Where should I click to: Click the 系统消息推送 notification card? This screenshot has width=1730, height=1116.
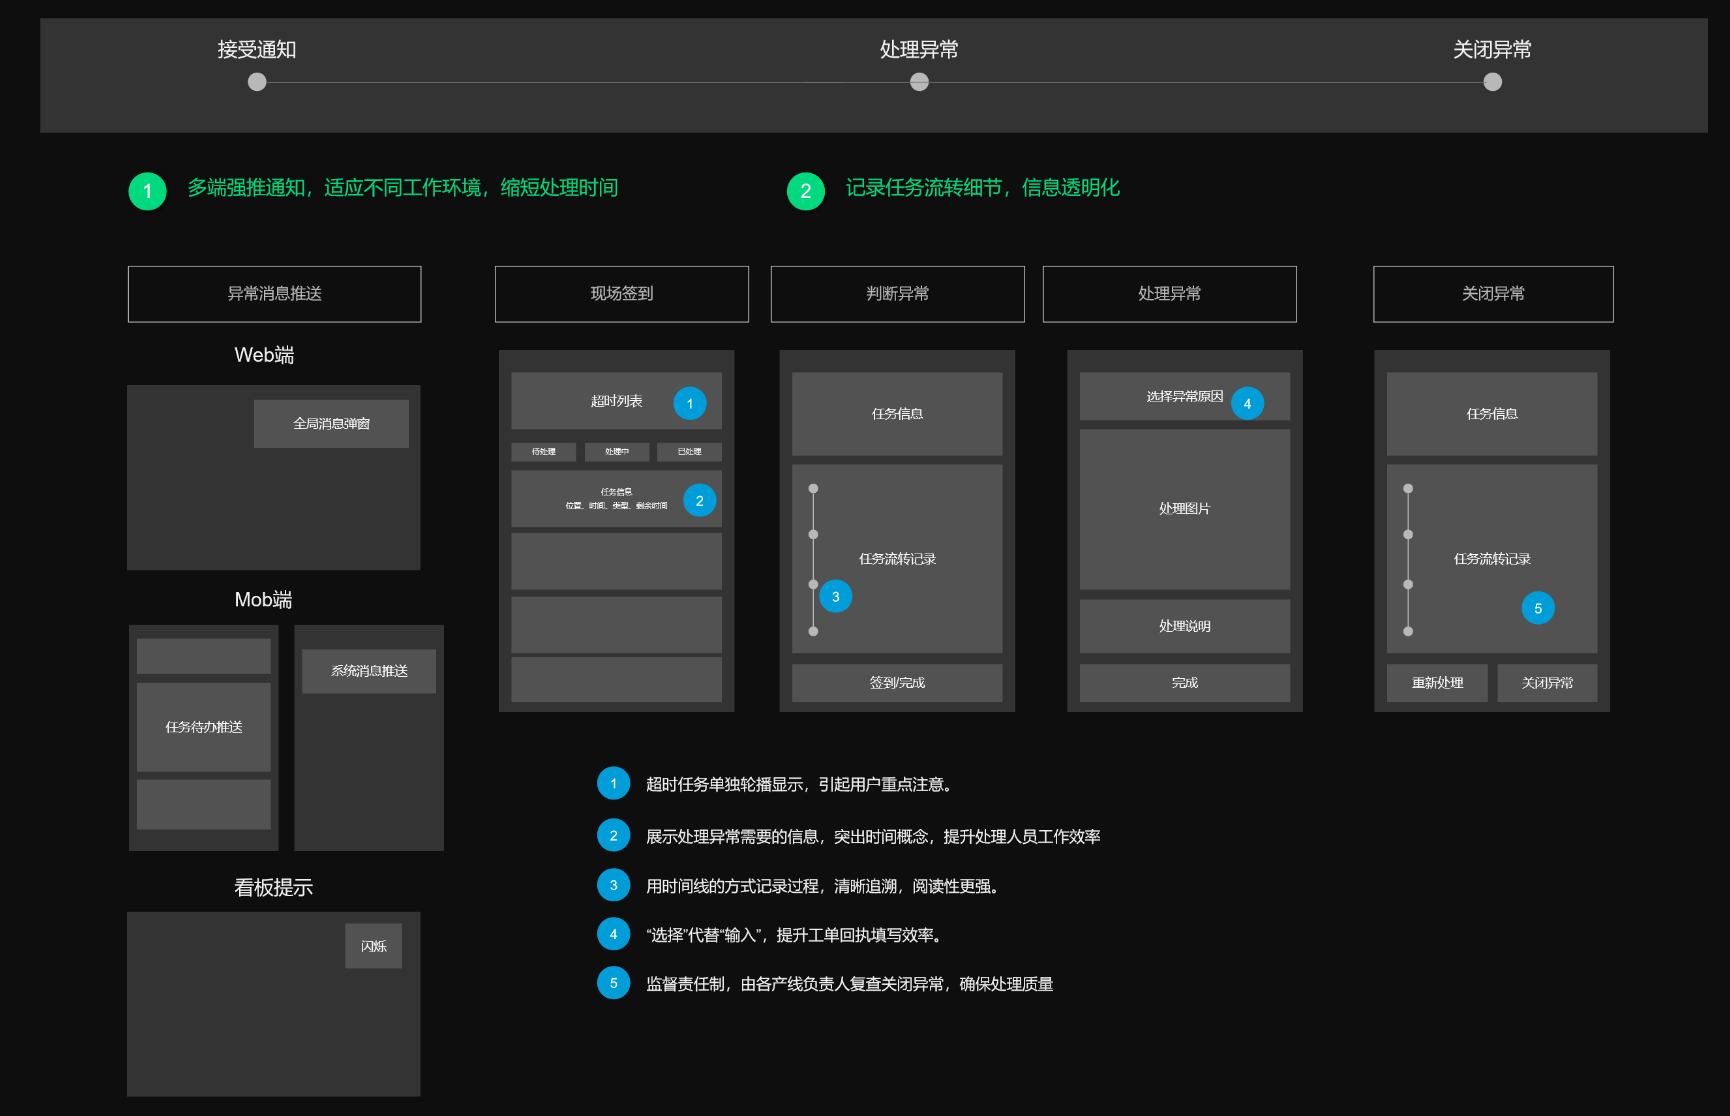[369, 671]
